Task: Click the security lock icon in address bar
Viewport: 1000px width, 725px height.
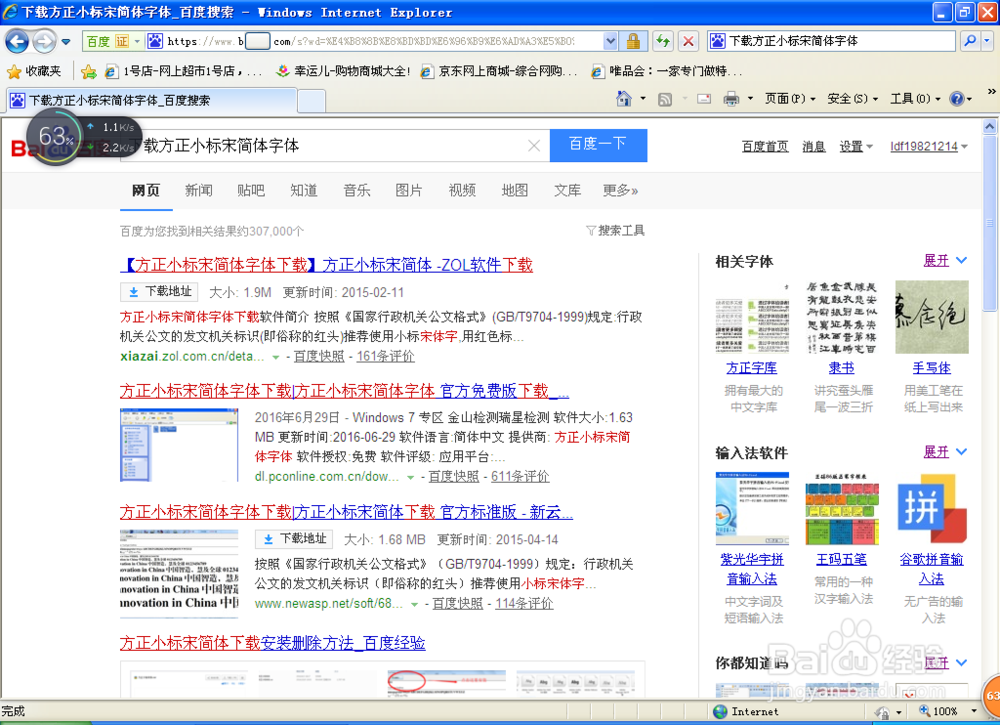Action: pyautogui.click(x=633, y=41)
